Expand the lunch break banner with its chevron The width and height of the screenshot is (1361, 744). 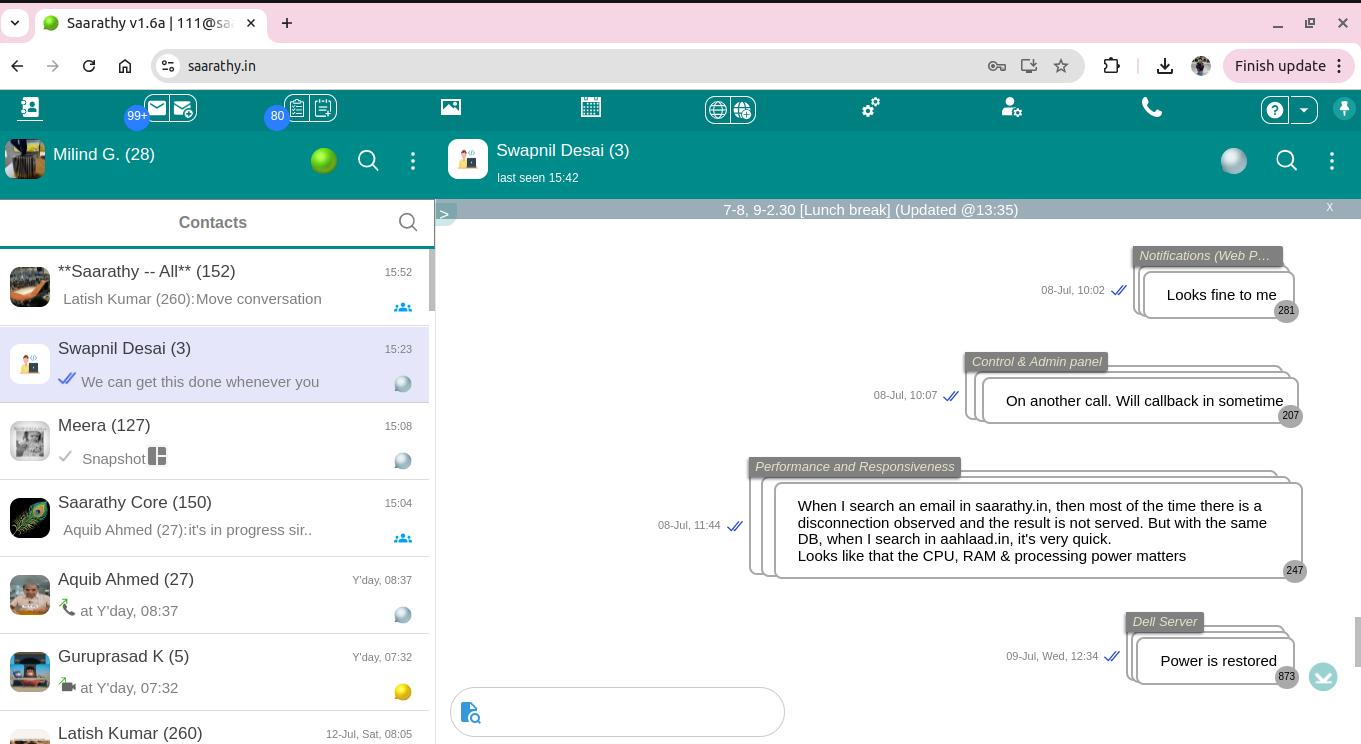[x=443, y=213]
